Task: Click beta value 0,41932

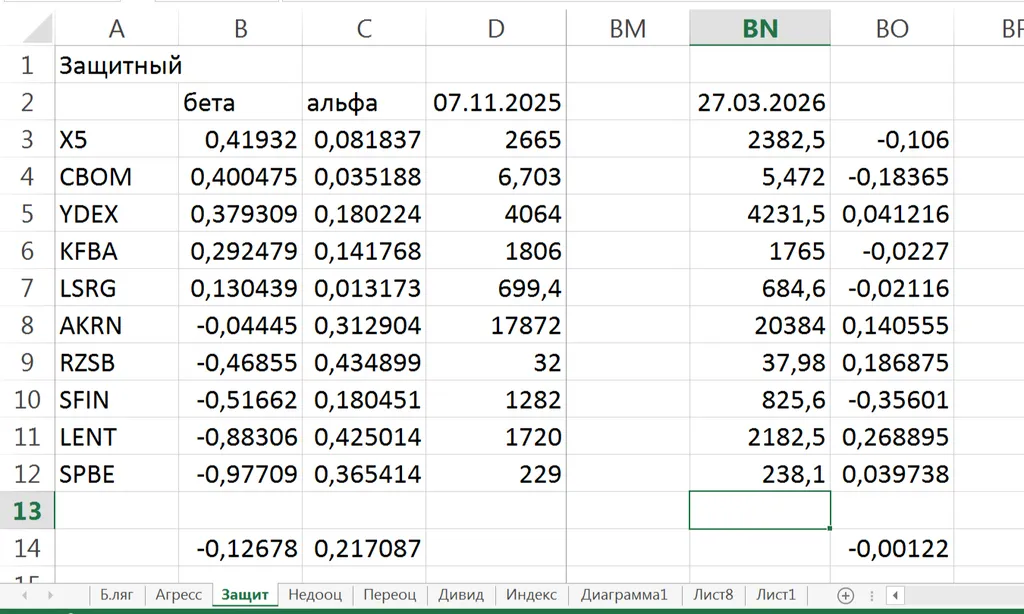Action: 240,139
